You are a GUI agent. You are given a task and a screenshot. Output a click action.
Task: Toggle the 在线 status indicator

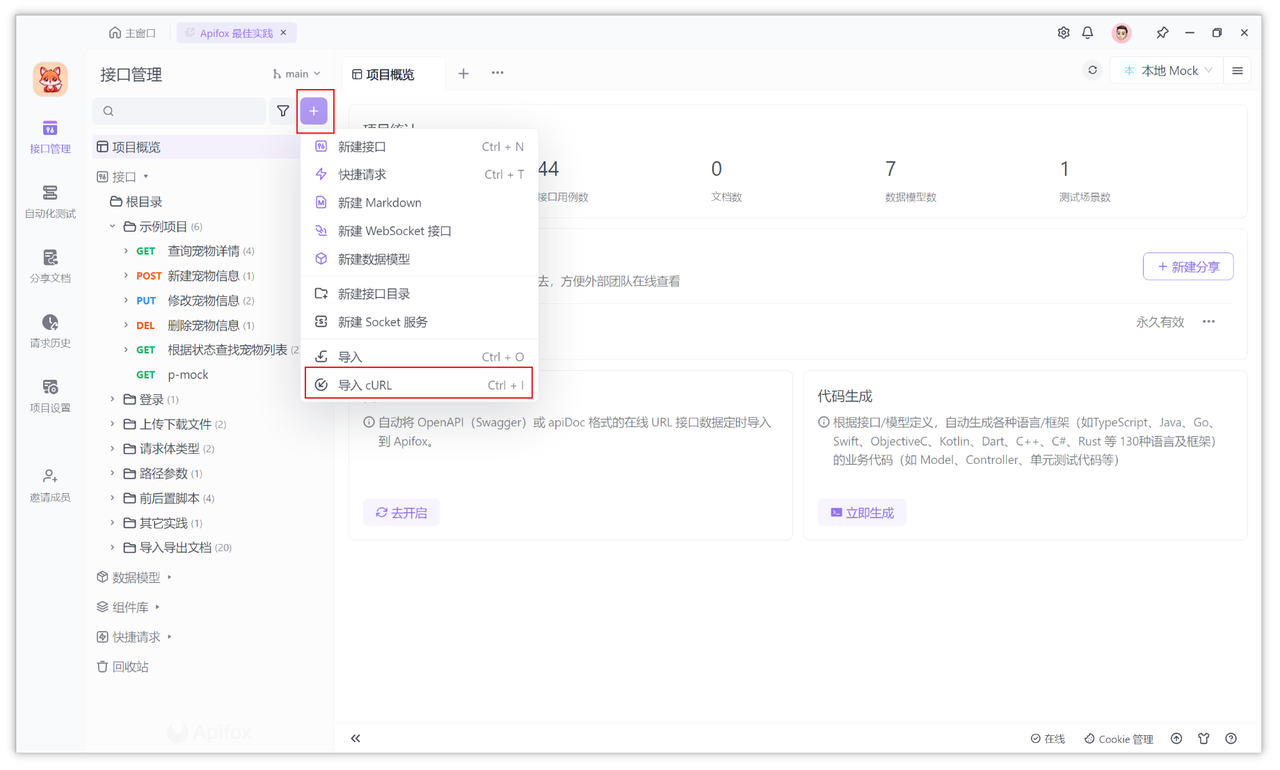[x=1047, y=739]
